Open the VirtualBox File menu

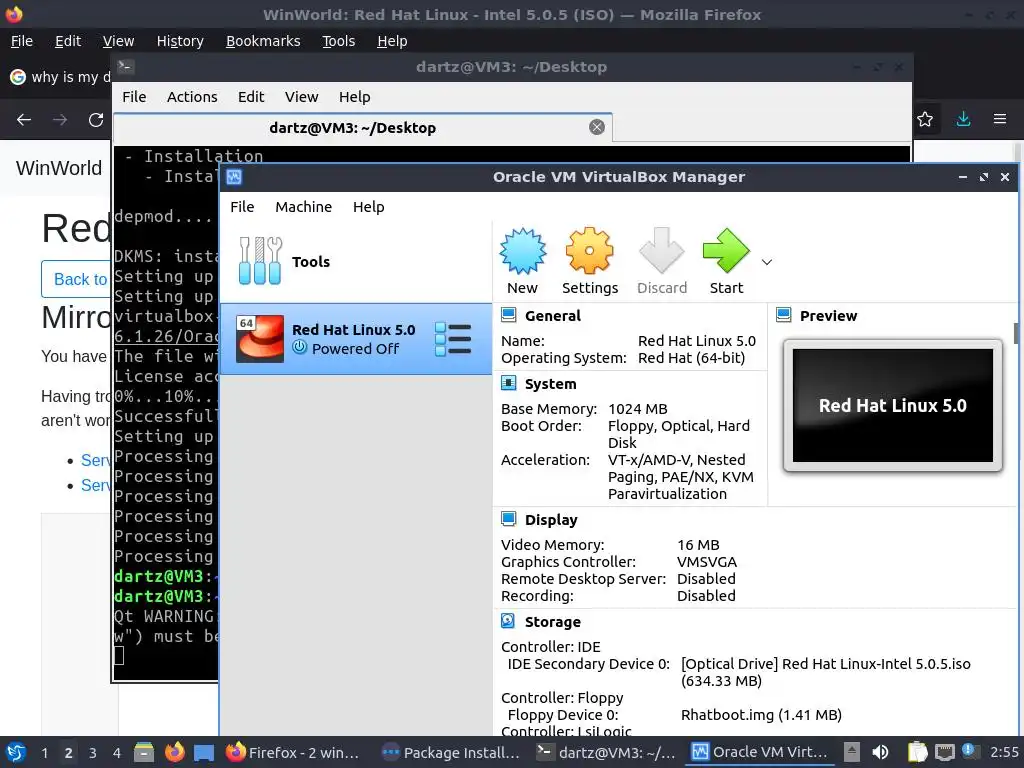pos(242,206)
